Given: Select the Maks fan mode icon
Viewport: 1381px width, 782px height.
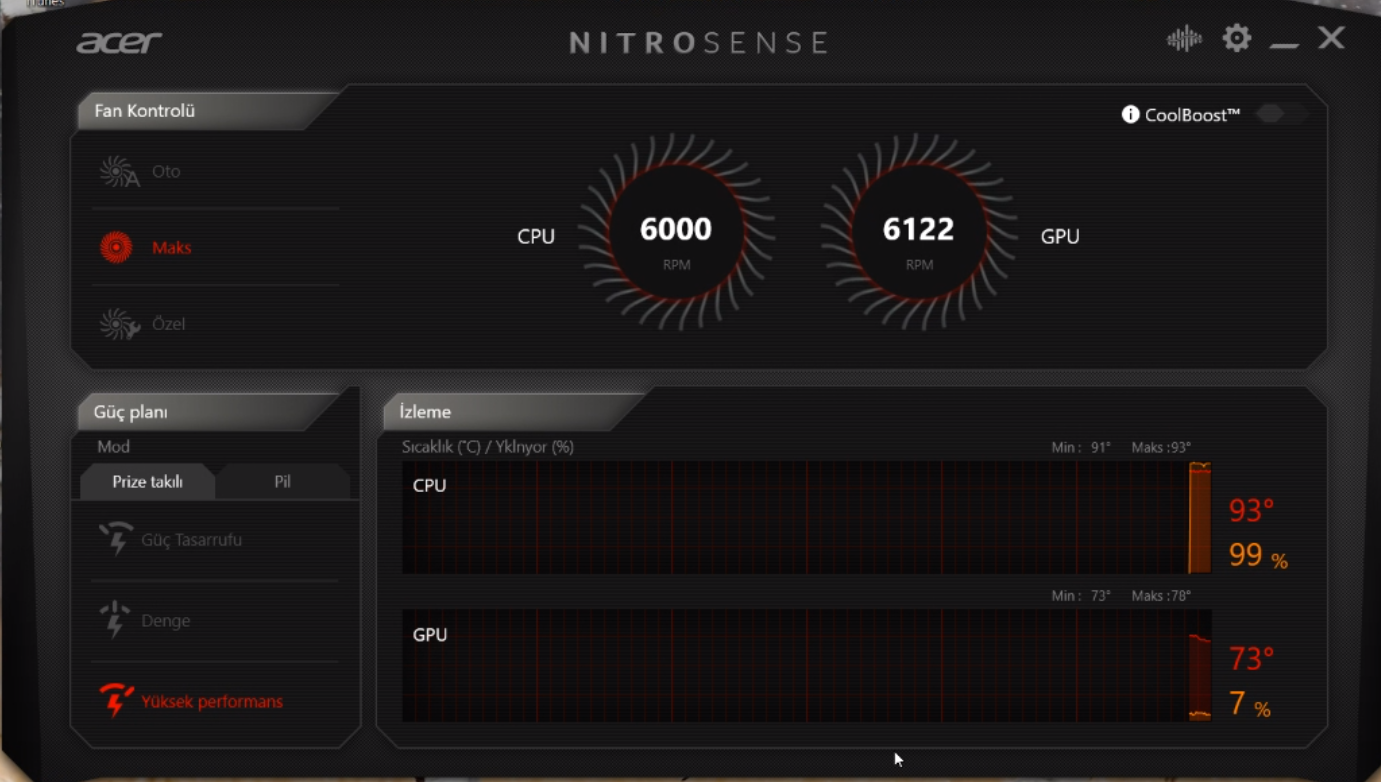Looking at the screenshot, I should (x=116, y=247).
